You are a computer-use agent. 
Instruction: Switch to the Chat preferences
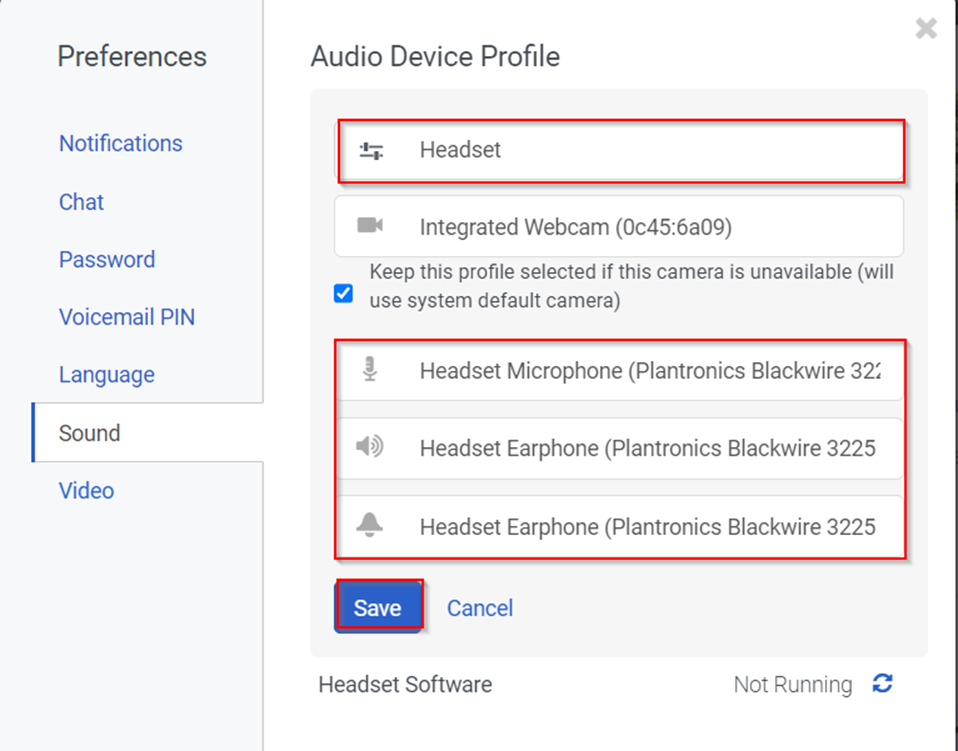pyautogui.click(x=81, y=202)
